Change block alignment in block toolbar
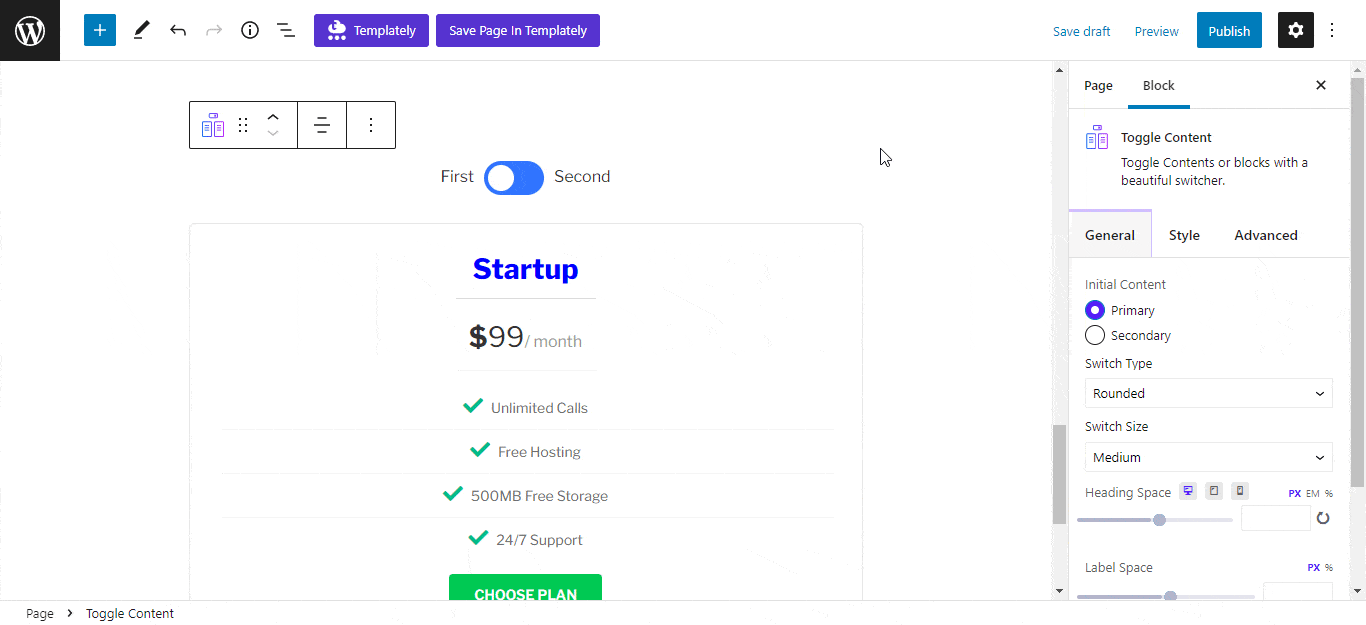This screenshot has width=1366, height=625. click(x=322, y=125)
